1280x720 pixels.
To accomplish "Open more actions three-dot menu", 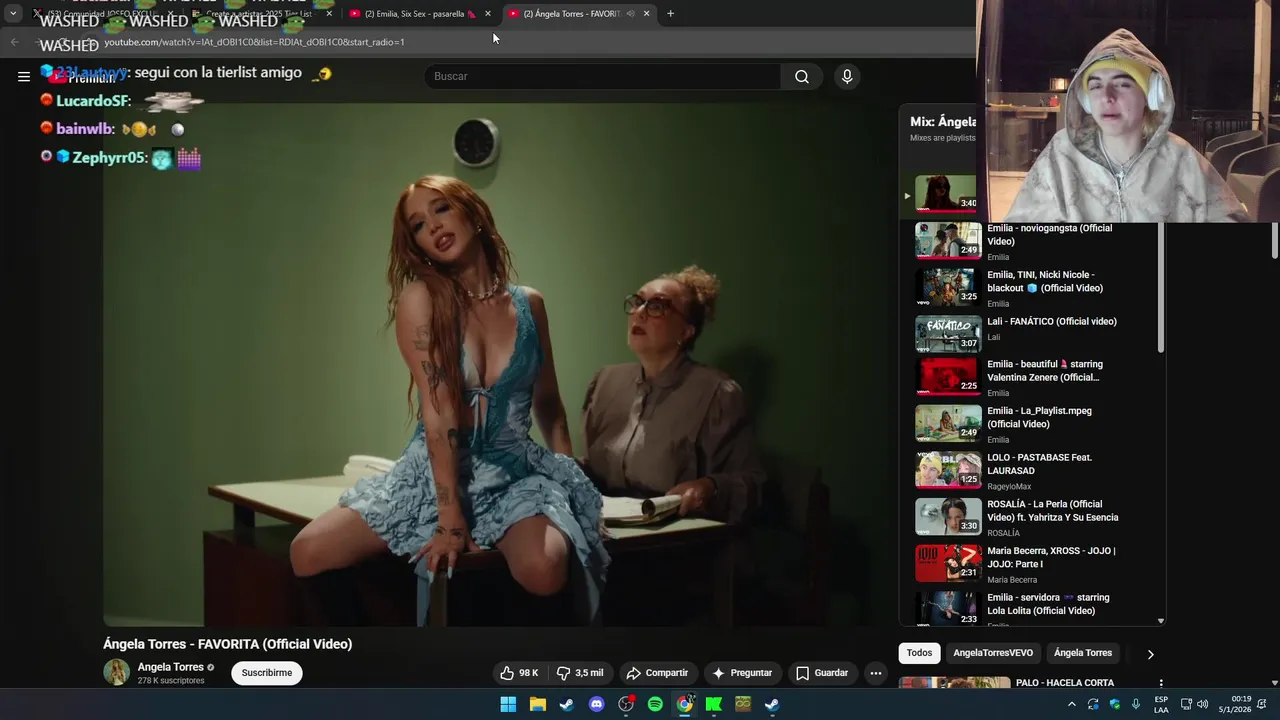I will (876, 673).
